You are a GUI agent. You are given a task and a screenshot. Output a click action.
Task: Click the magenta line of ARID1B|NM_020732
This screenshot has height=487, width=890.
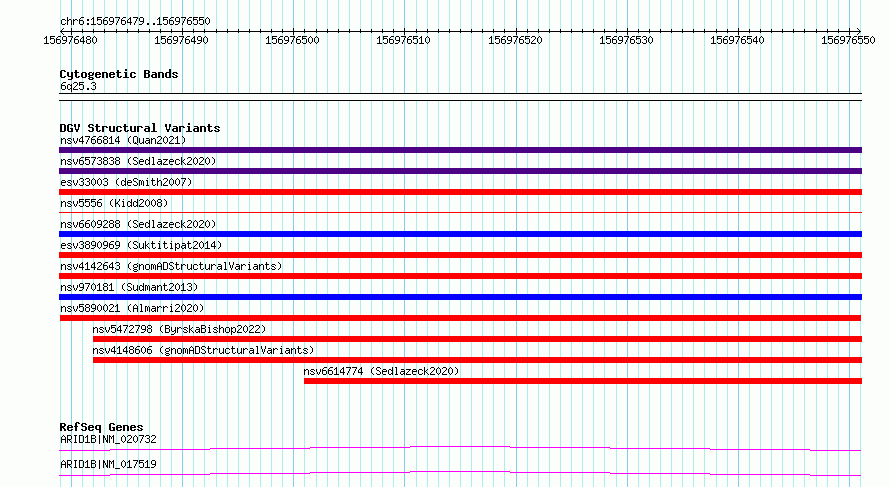pyautogui.click(x=460, y=448)
